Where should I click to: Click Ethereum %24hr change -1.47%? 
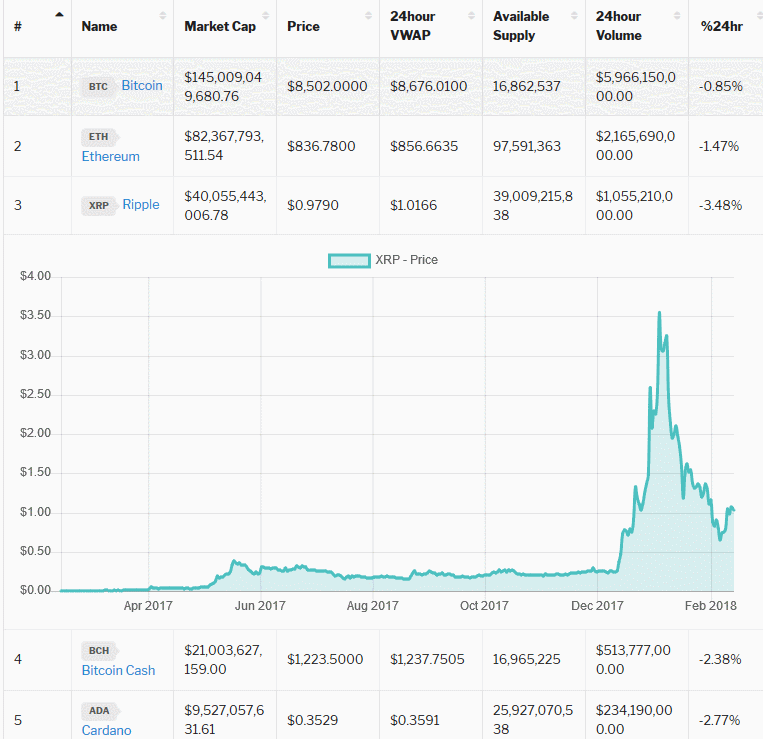pos(719,146)
